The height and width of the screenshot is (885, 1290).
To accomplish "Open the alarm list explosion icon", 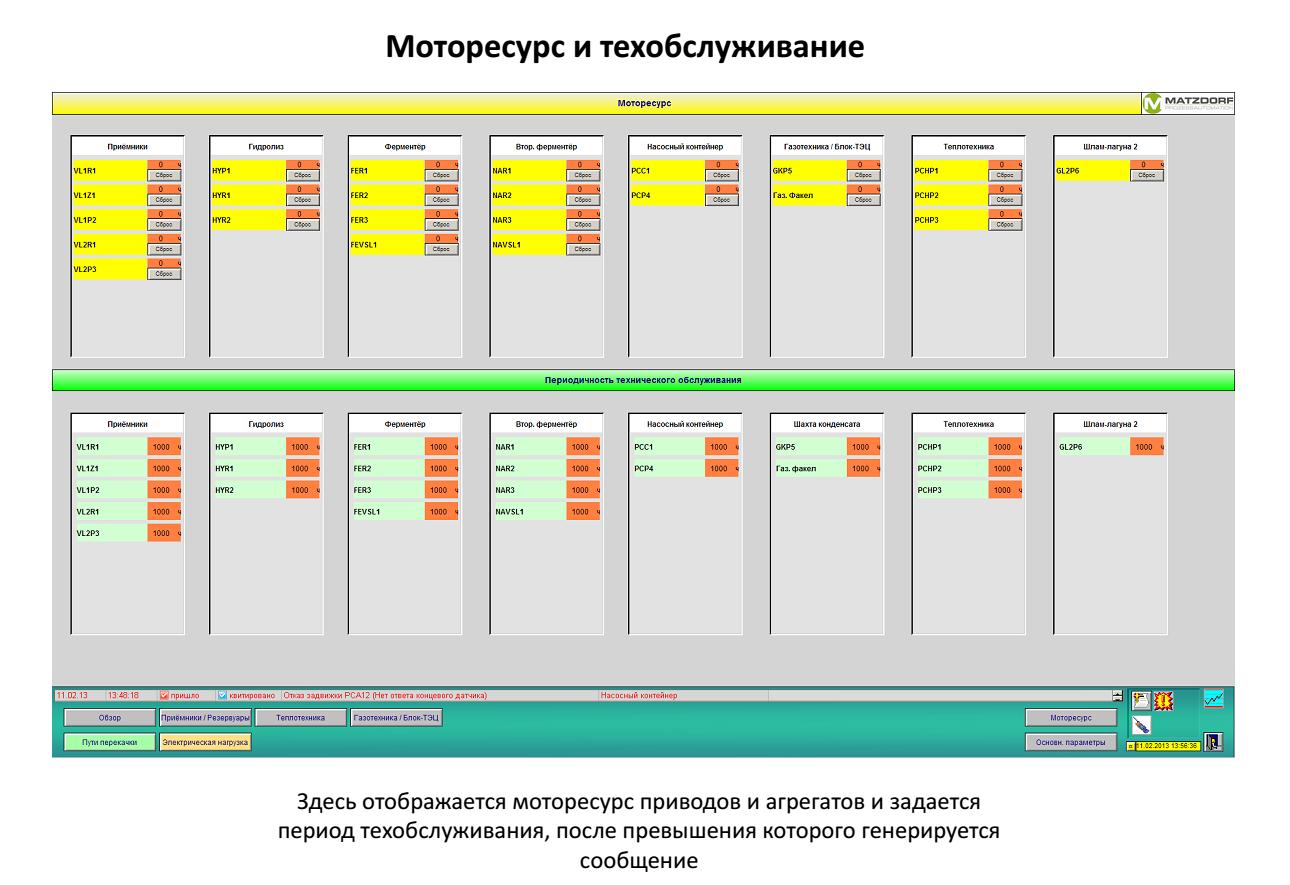I will (x=1161, y=699).
